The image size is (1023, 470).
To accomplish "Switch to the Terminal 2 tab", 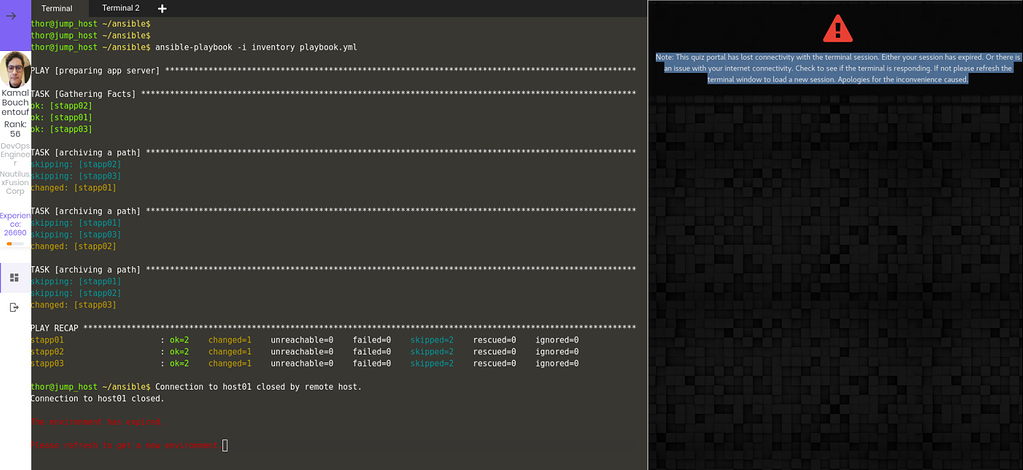I will pos(121,8).
